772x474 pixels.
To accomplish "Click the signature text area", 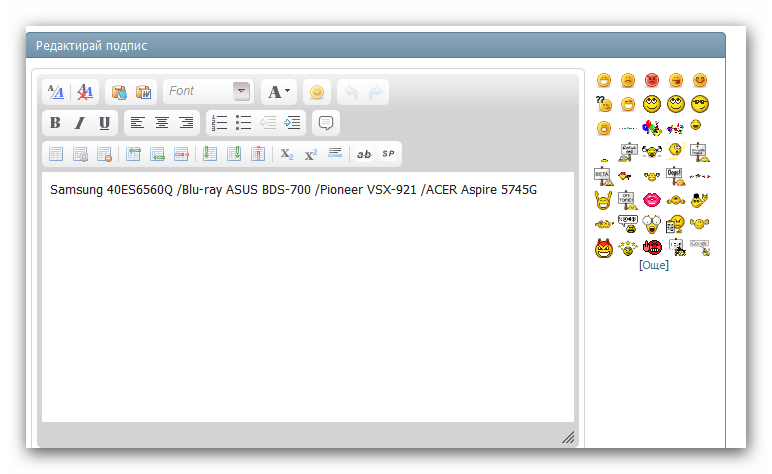I will coord(308,297).
